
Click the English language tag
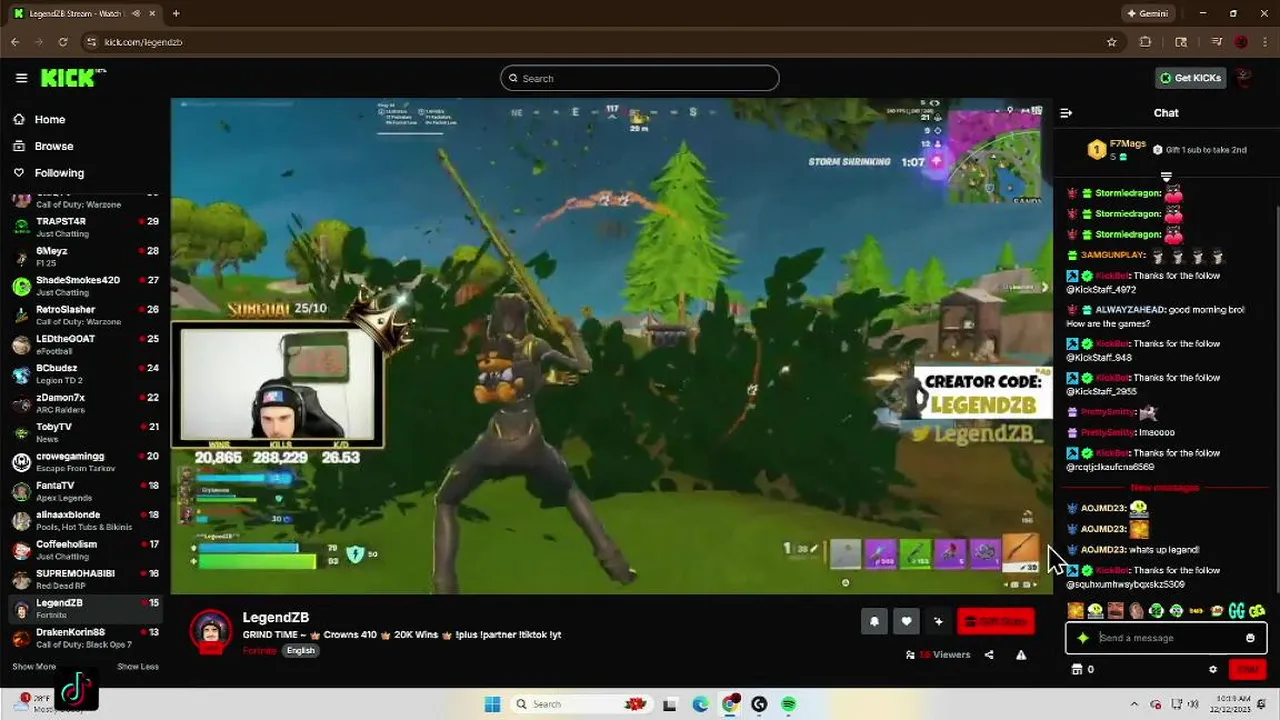300,650
